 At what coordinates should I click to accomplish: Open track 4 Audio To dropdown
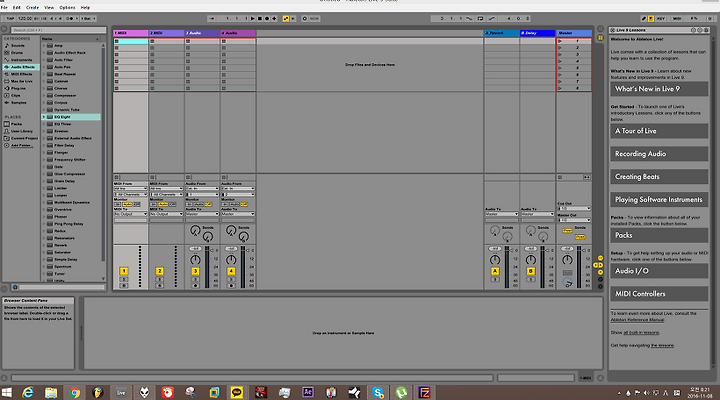pos(238,214)
